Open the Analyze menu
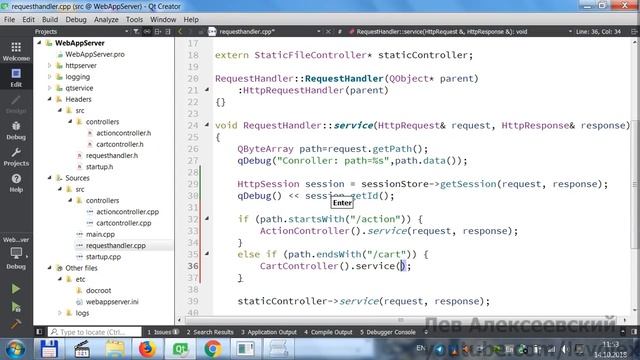 (x=106, y=19)
